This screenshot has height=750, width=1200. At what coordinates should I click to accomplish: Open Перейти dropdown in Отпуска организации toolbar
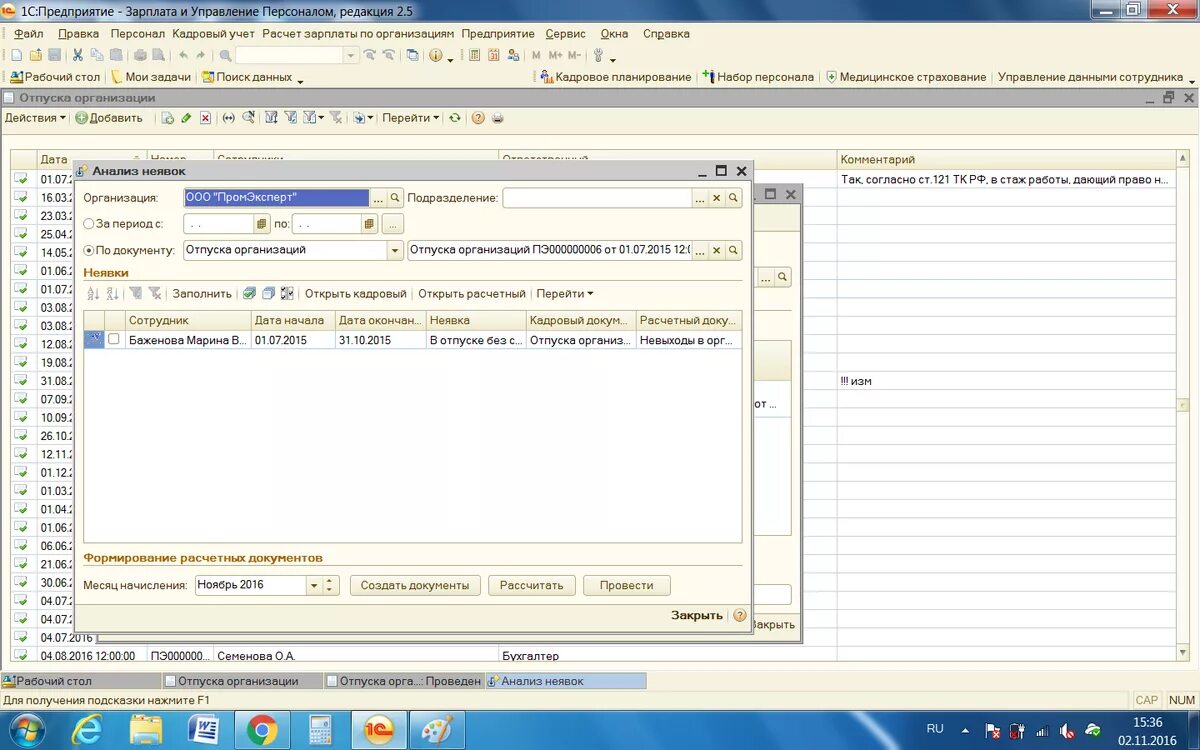(410, 118)
